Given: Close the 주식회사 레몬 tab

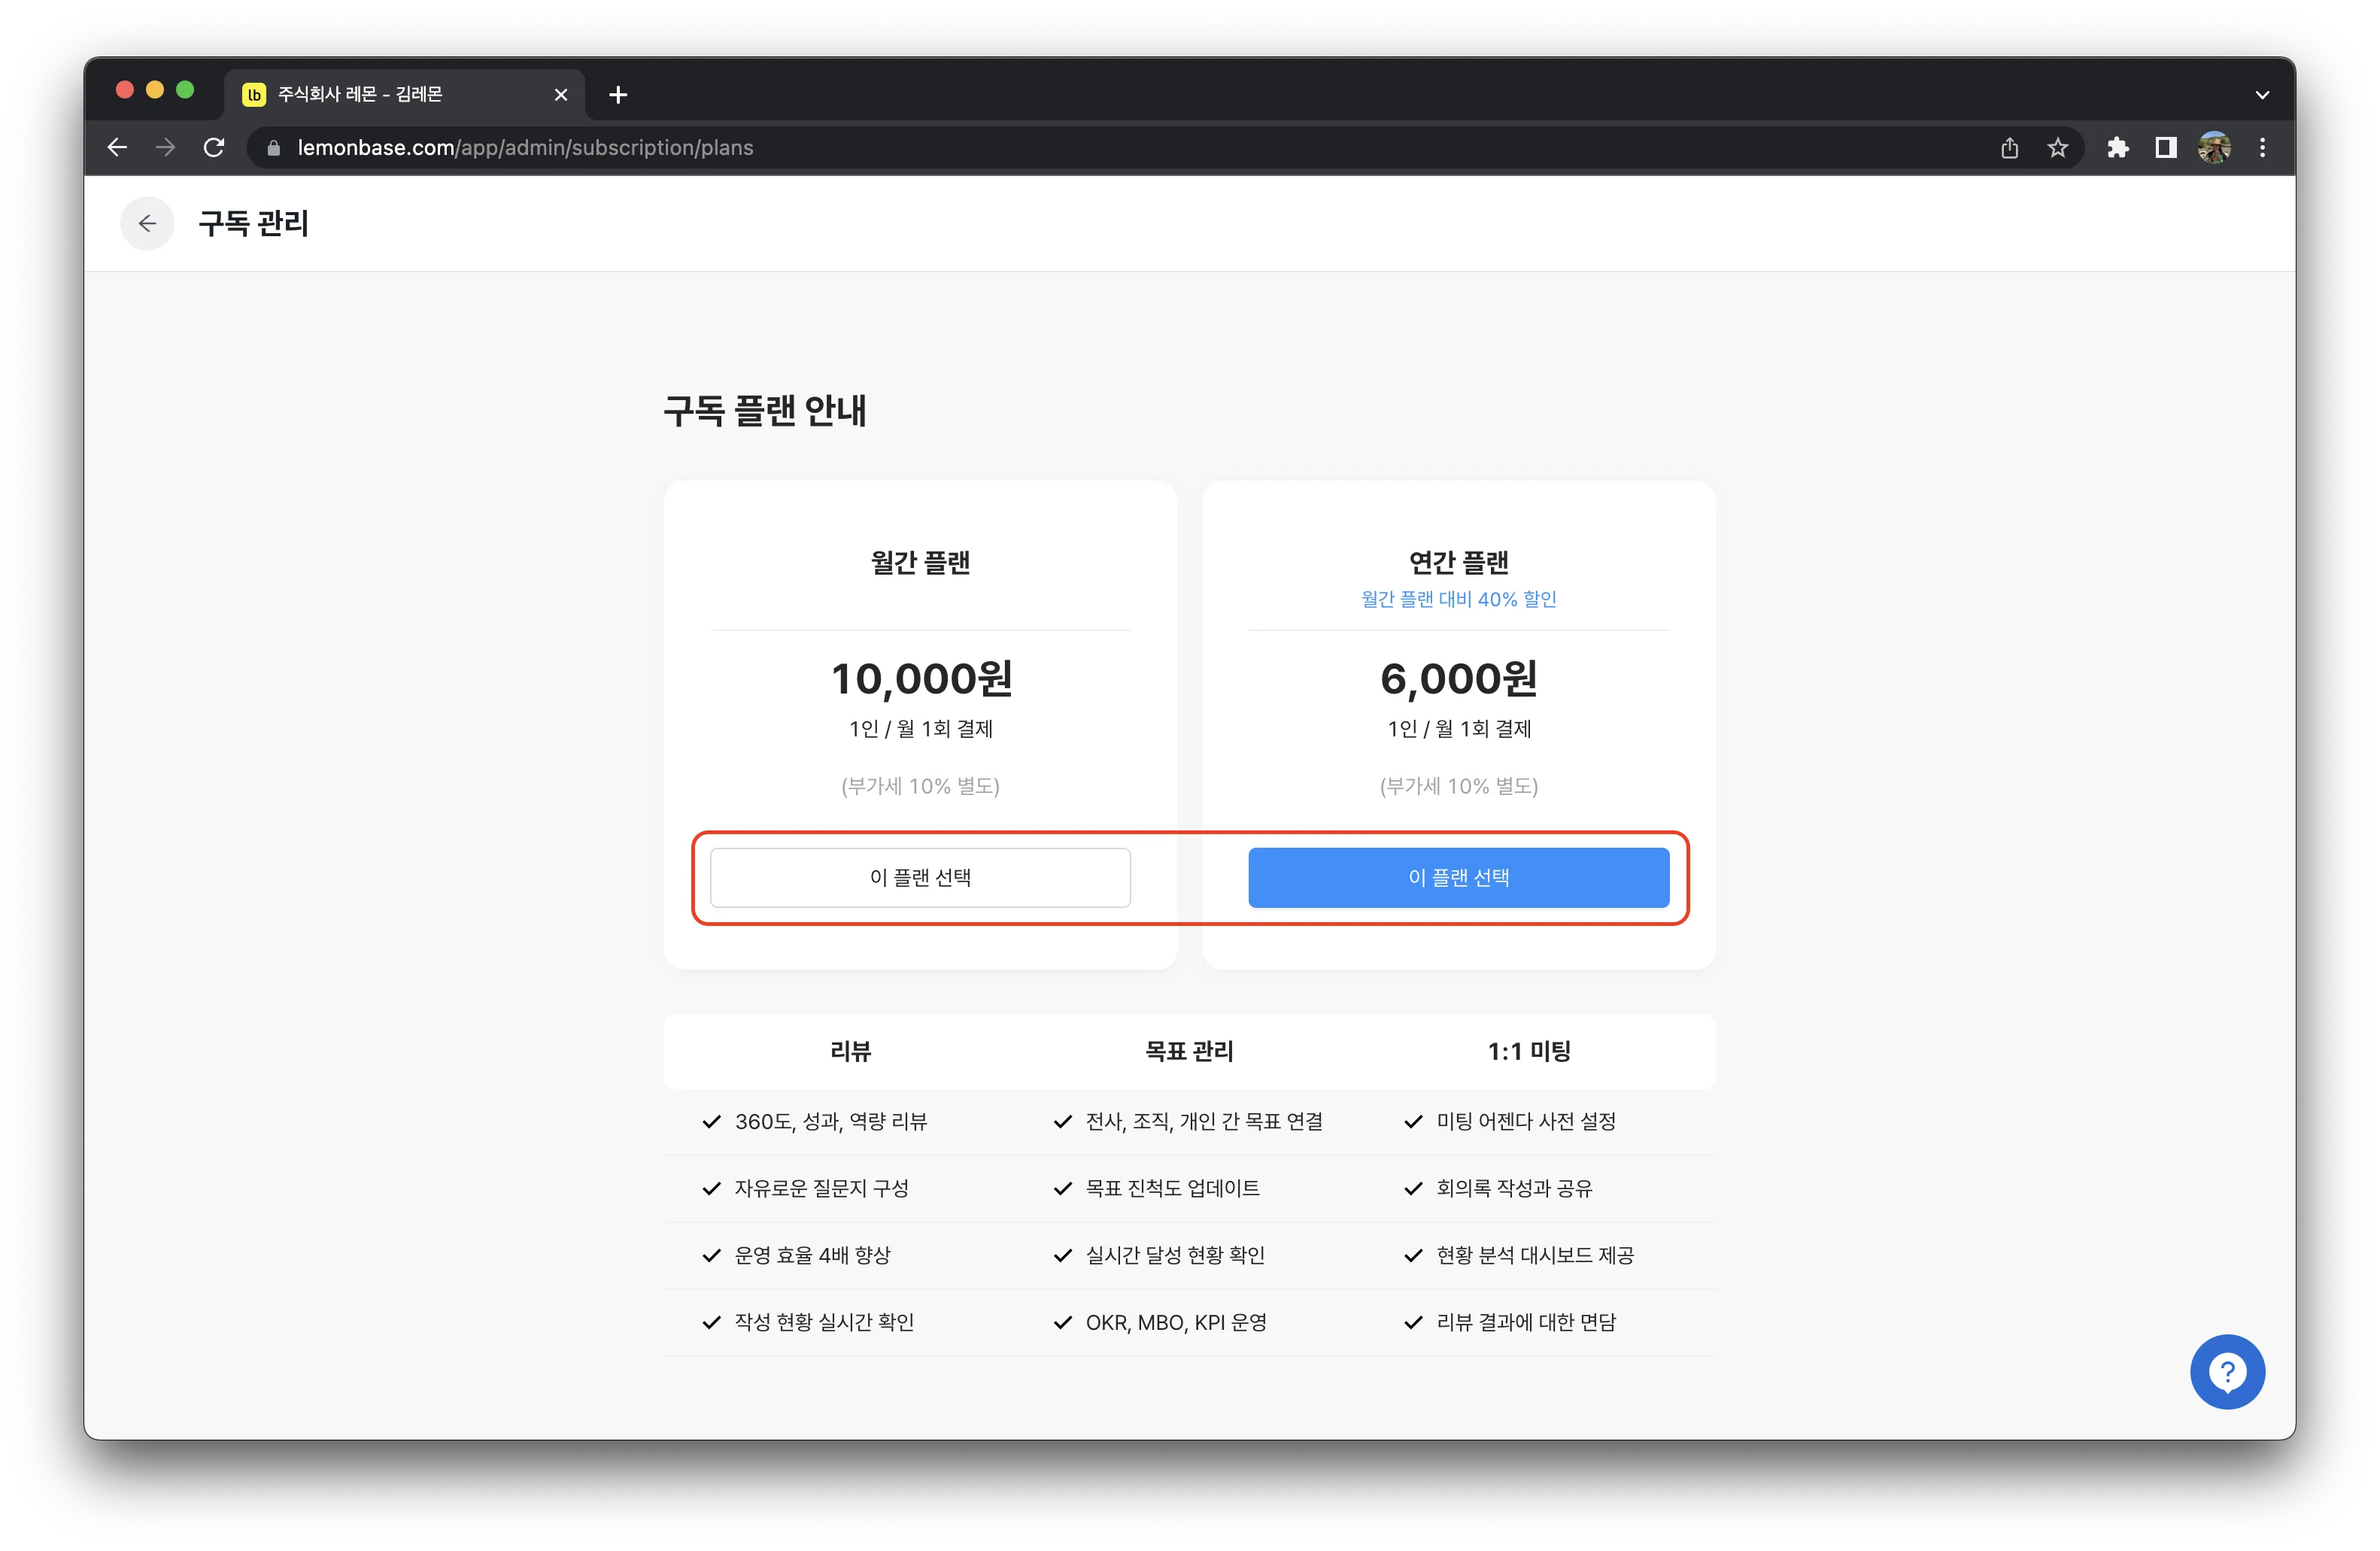Looking at the screenshot, I should coord(561,95).
